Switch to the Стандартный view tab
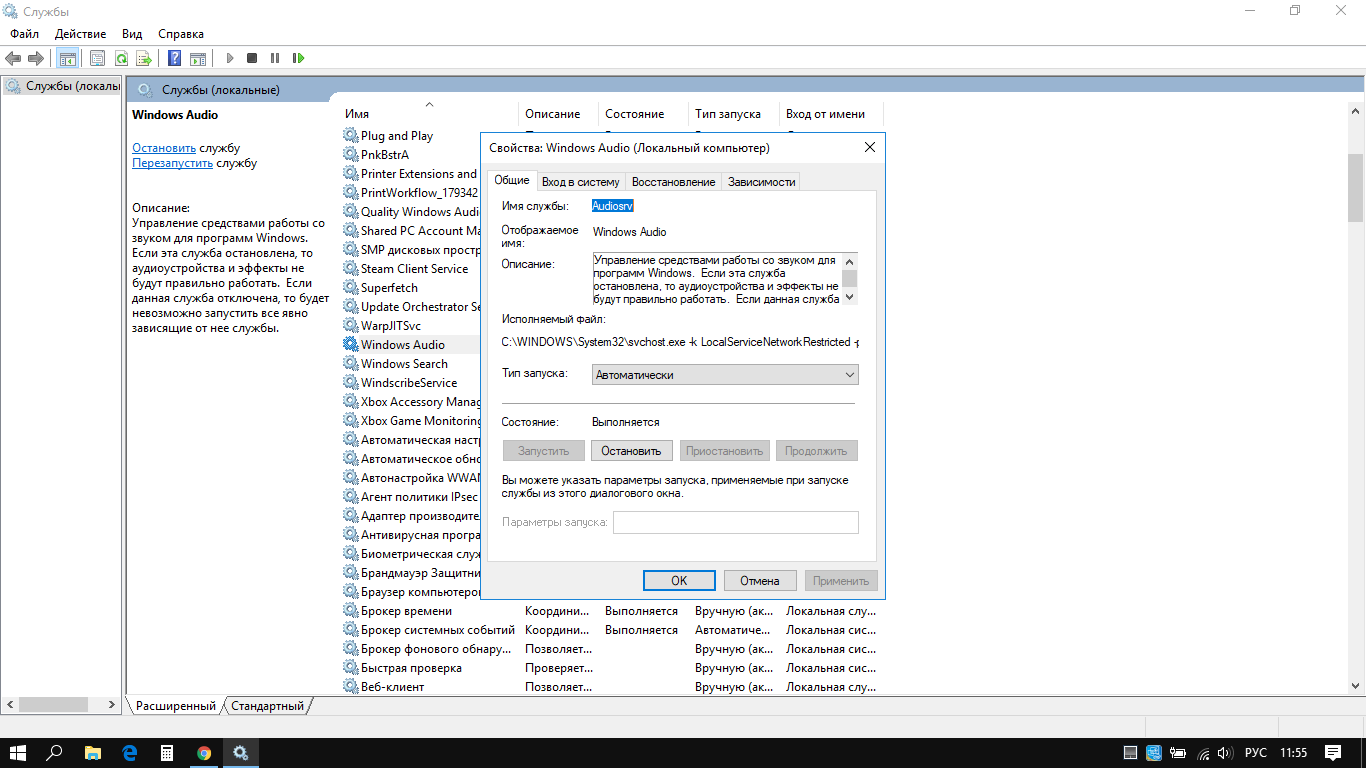 pos(267,706)
